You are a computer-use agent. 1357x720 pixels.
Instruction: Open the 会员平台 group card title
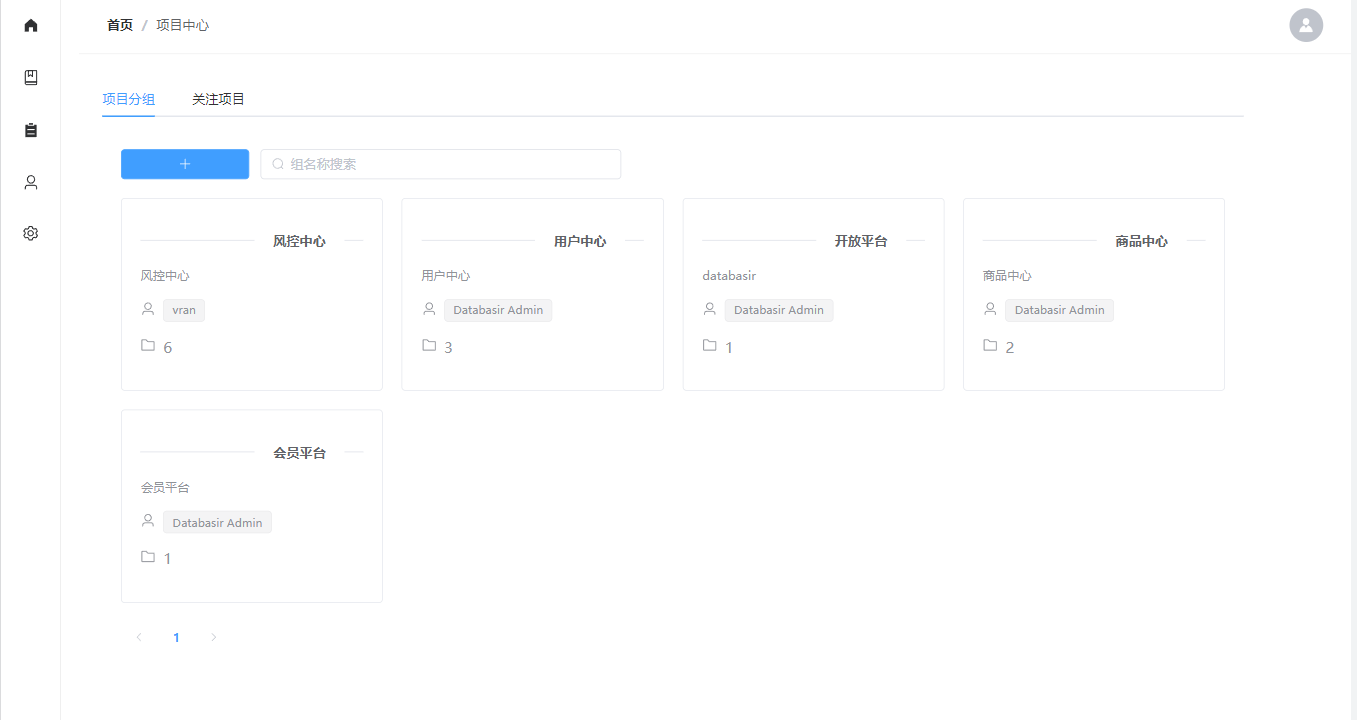tap(299, 453)
